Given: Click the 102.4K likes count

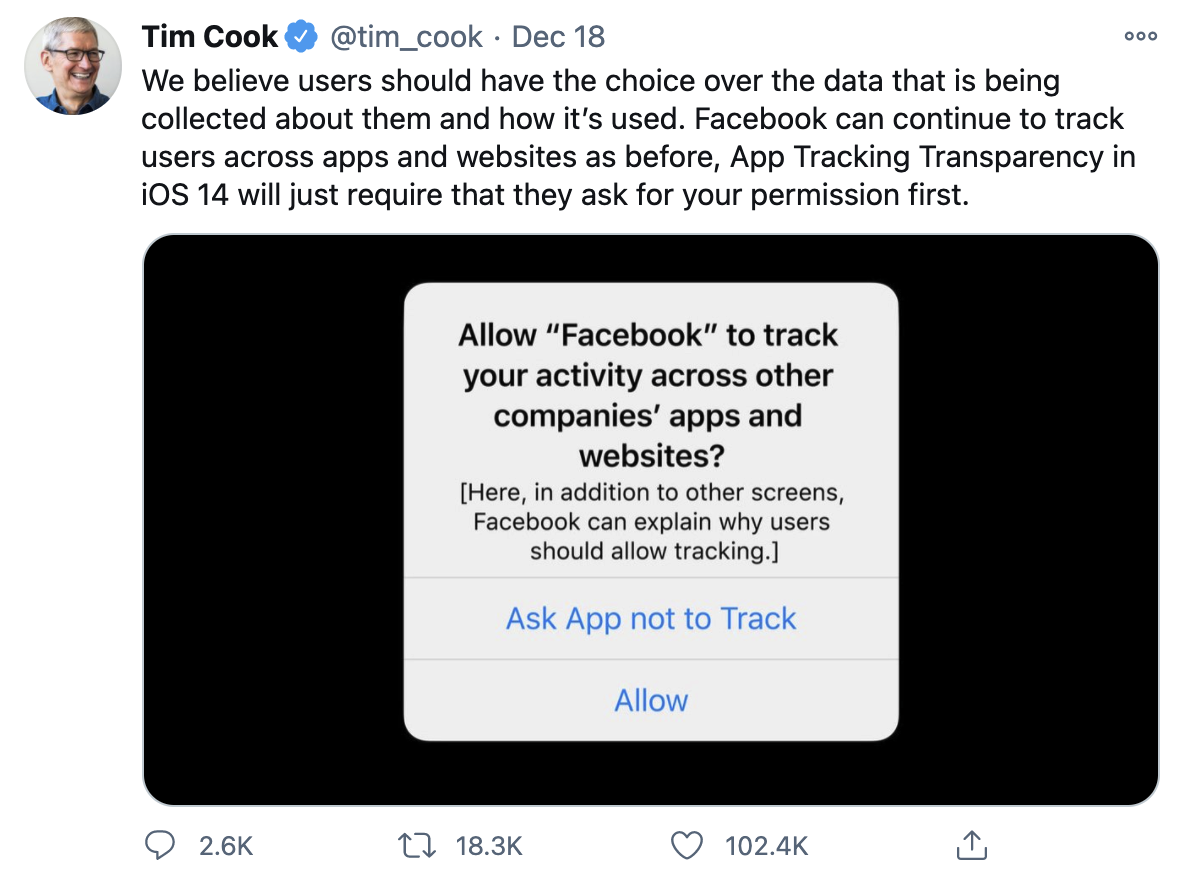Looking at the screenshot, I should pyautogui.click(x=766, y=847).
